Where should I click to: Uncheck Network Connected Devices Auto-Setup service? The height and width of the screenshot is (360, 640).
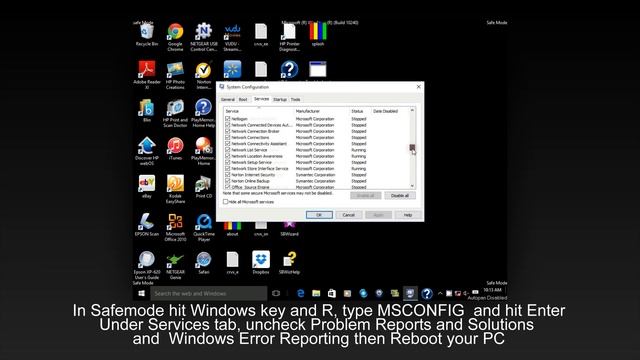click(227, 125)
